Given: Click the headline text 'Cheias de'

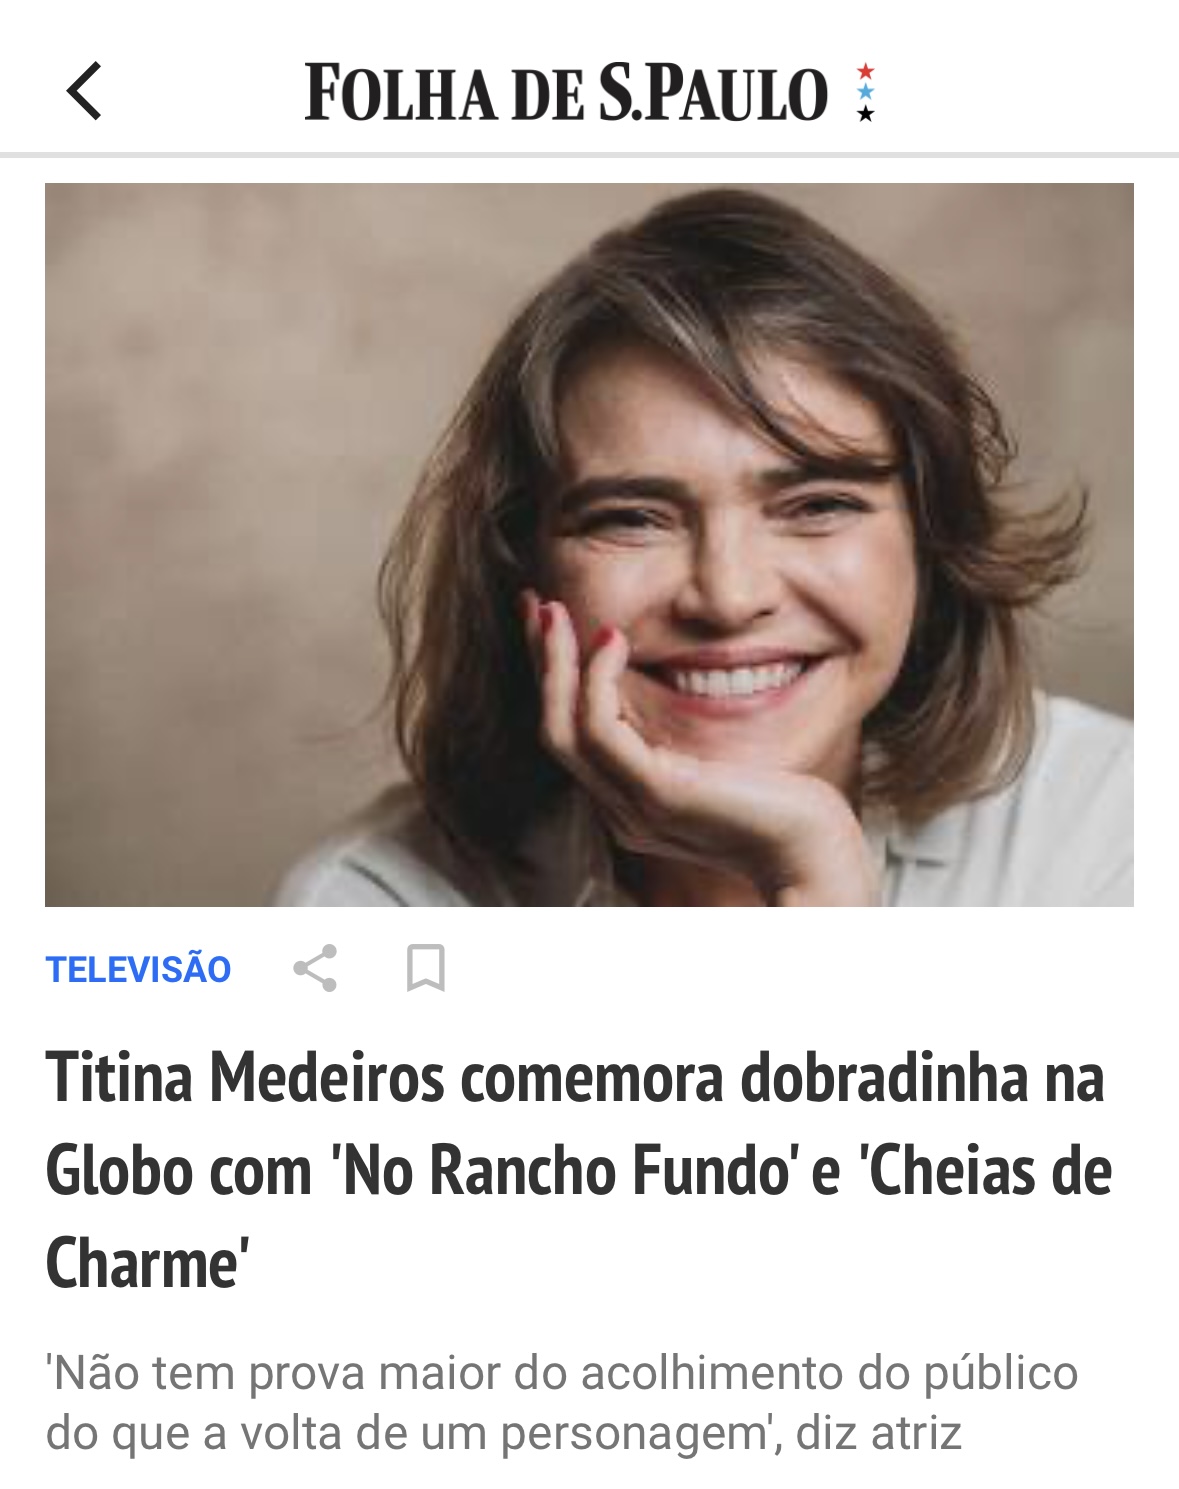Looking at the screenshot, I should click(x=987, y=1171).
